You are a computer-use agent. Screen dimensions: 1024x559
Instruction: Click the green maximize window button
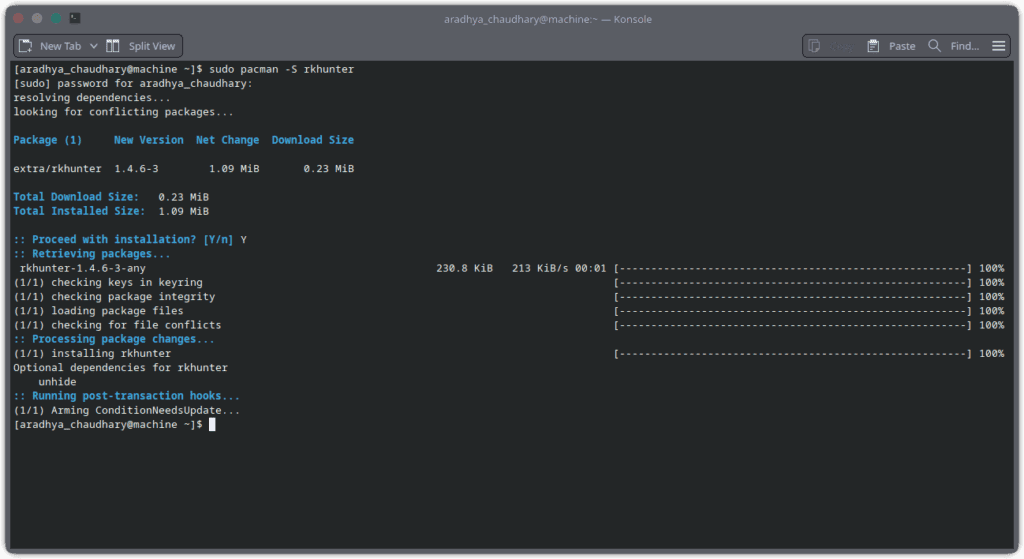click(x=56, y=18)
